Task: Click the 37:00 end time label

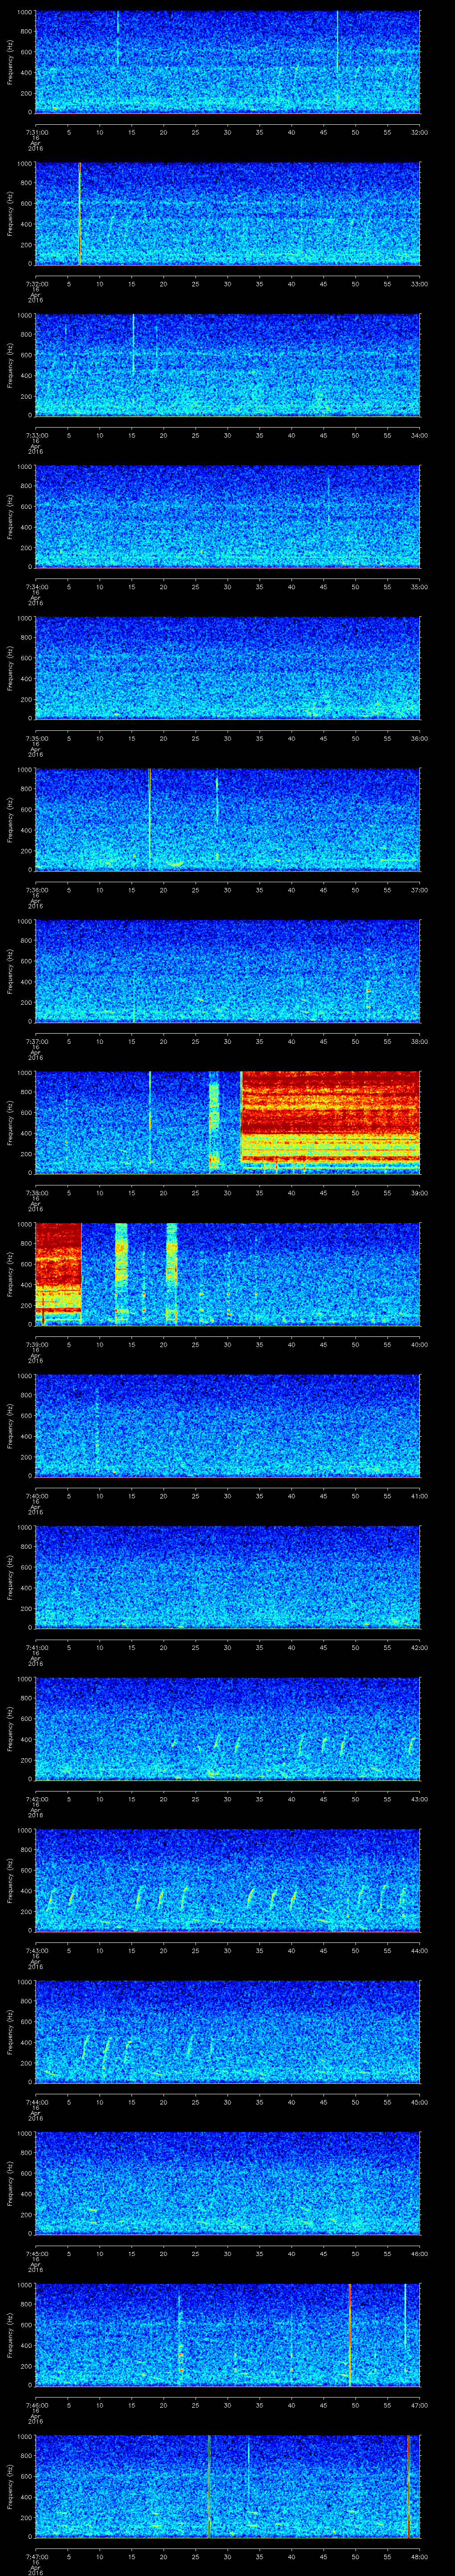Action: click(x=419, y=890)
